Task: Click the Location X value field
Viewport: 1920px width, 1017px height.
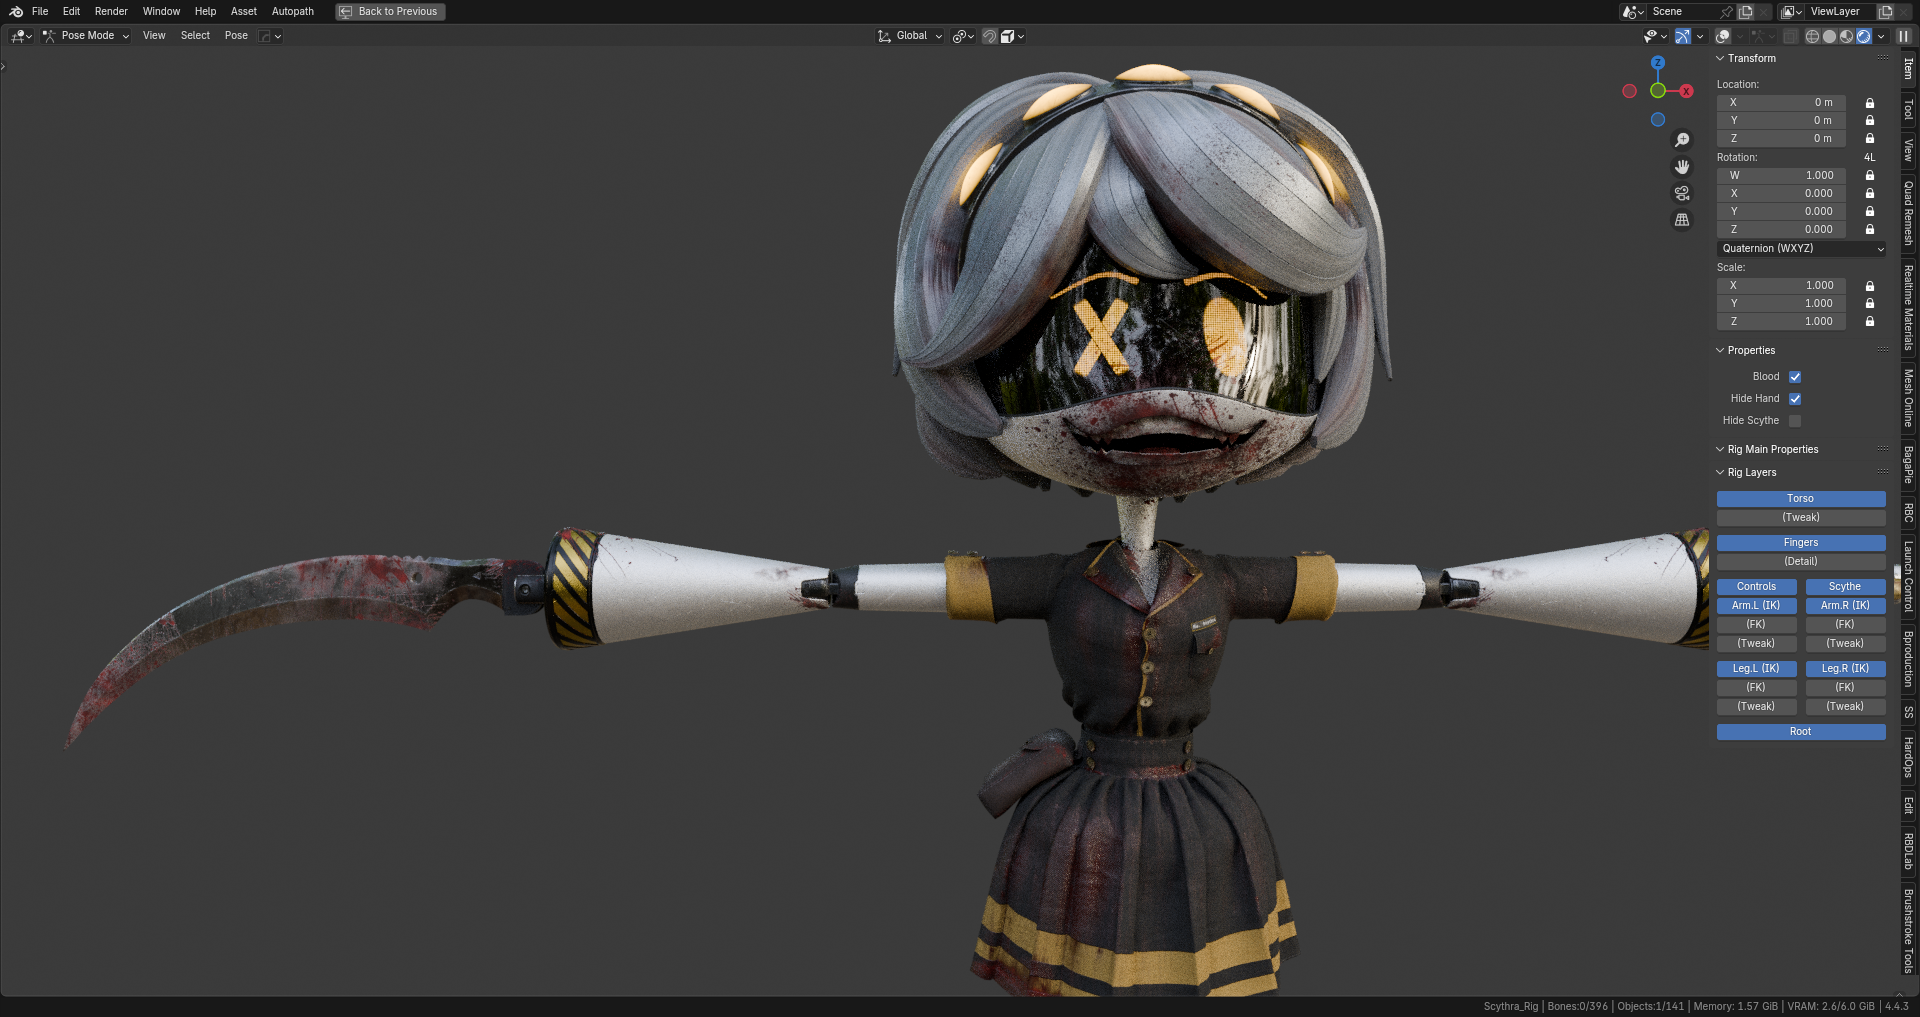Action: coord(1781,103)
